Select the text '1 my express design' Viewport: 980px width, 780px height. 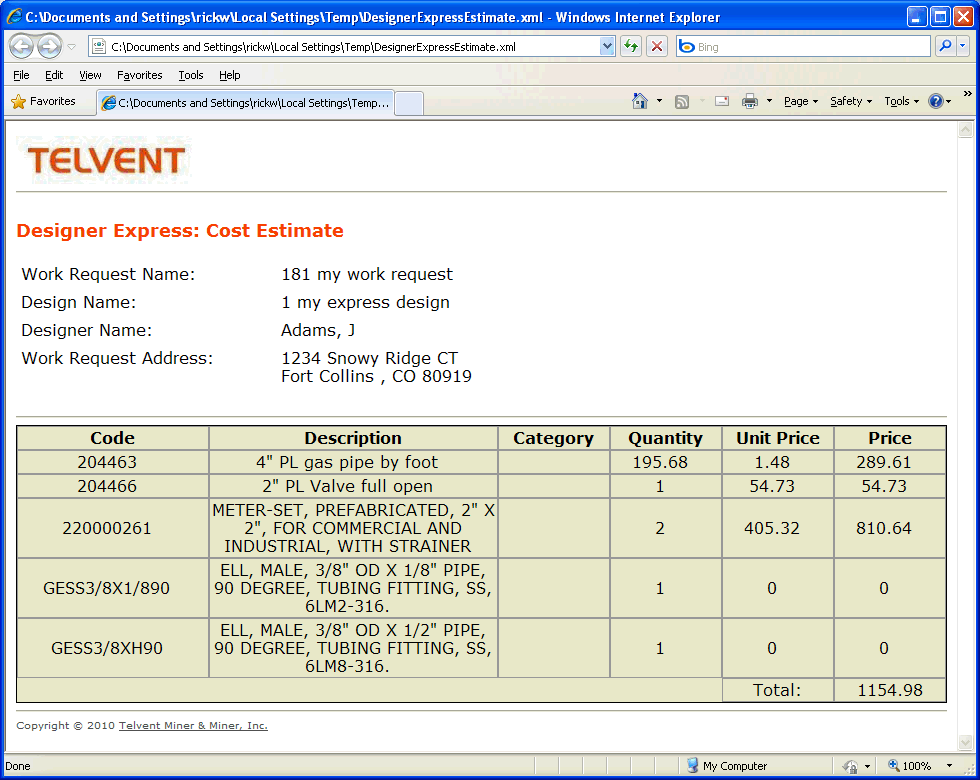pos(365,302)
